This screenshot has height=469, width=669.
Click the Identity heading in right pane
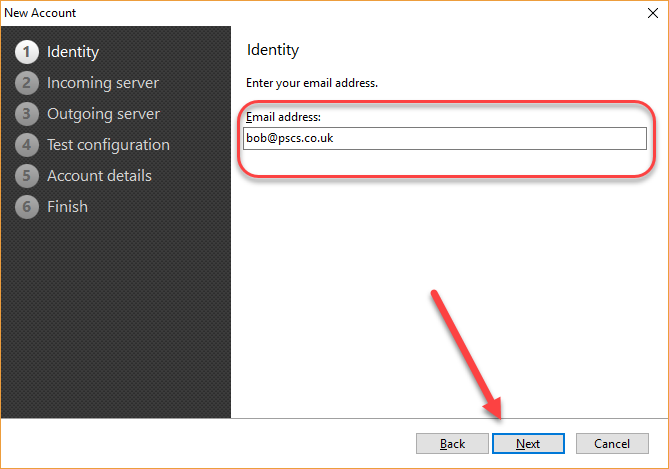(273, 50)
